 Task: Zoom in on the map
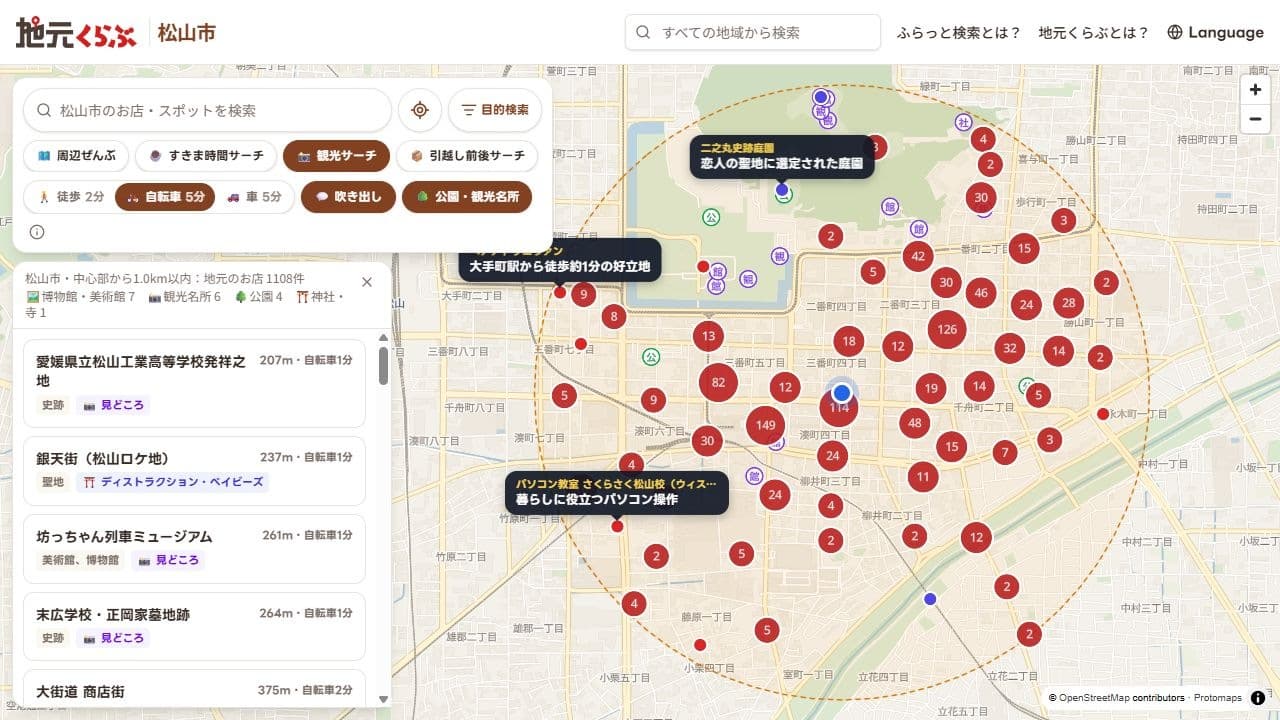pyautogui.click(x=1256, y=90)
